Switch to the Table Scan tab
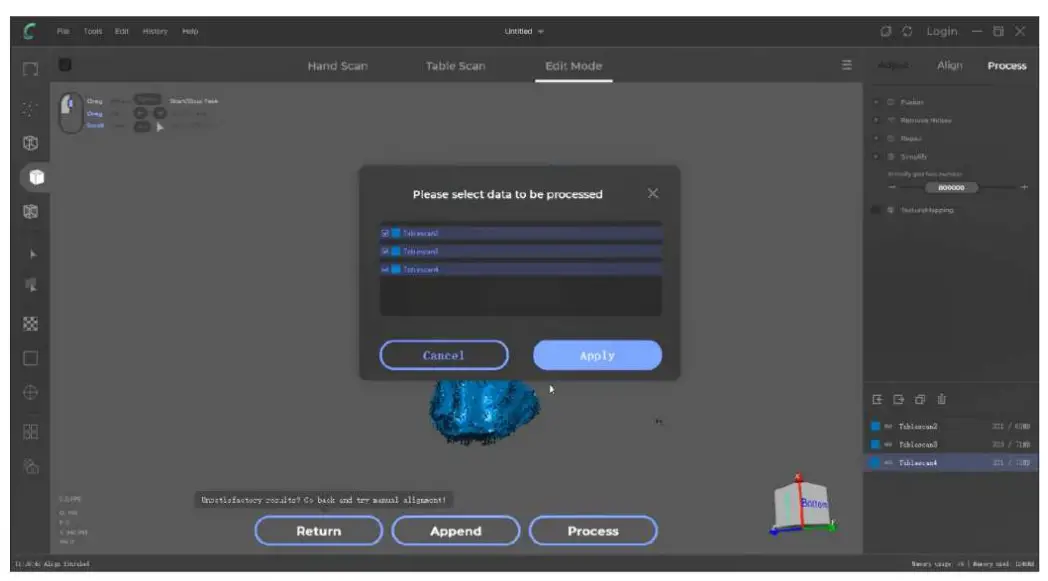 click(456, 66)
